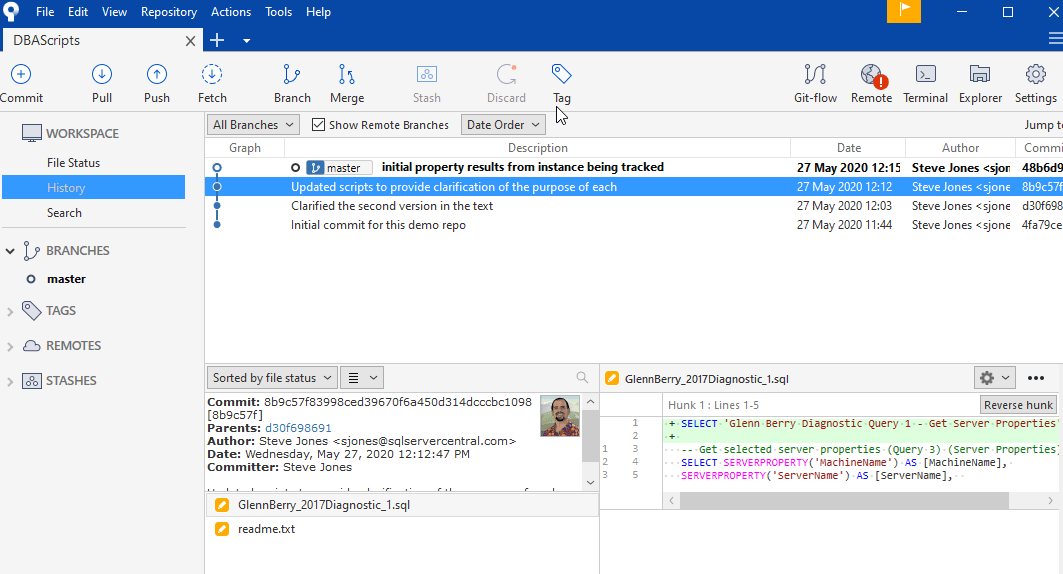This screenshot has width=1063, height=574.
Task: Click the Reverse hunk button
Action: 1018,405
